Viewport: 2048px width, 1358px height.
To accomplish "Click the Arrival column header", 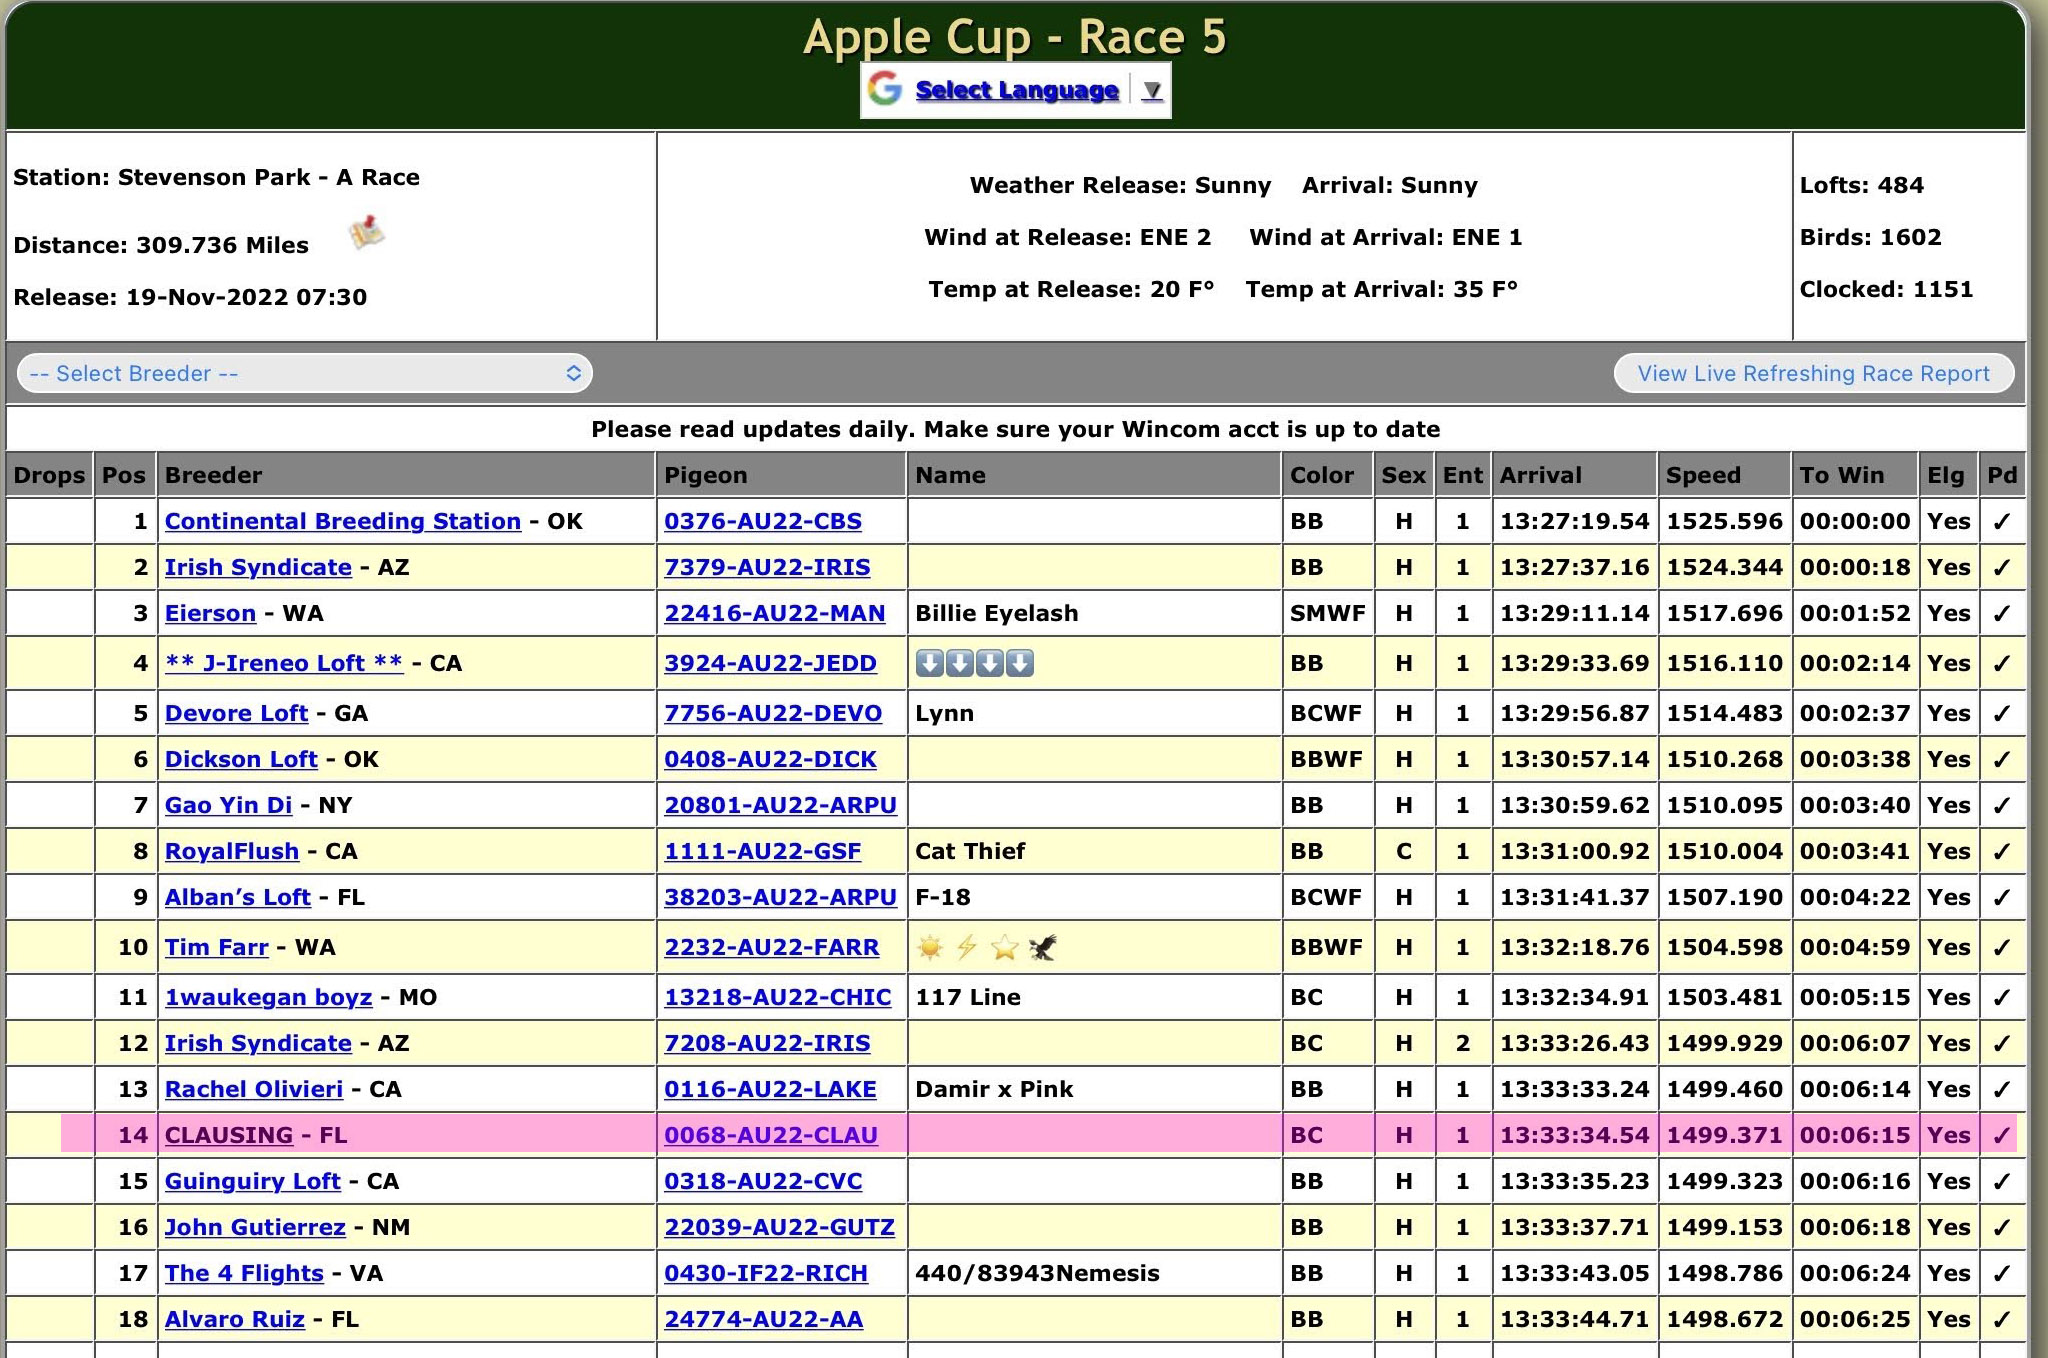I will tap(1540, 475).
